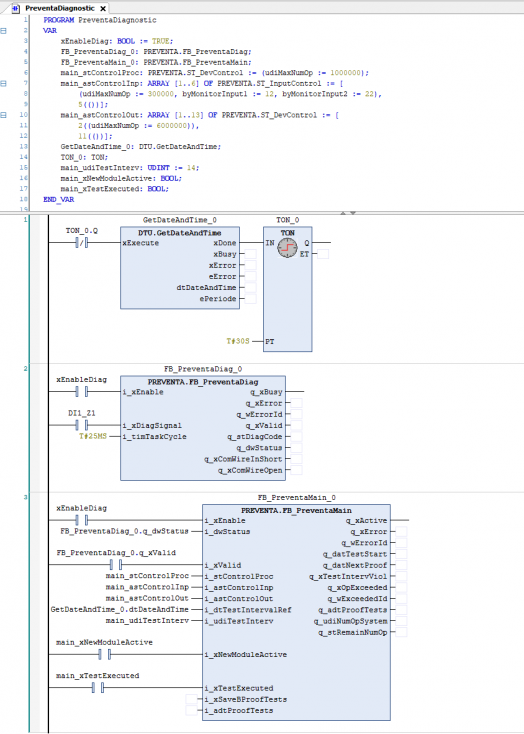Click the T#25MS task cycle value
Screen dimensions: 524x734
point(93,436)
